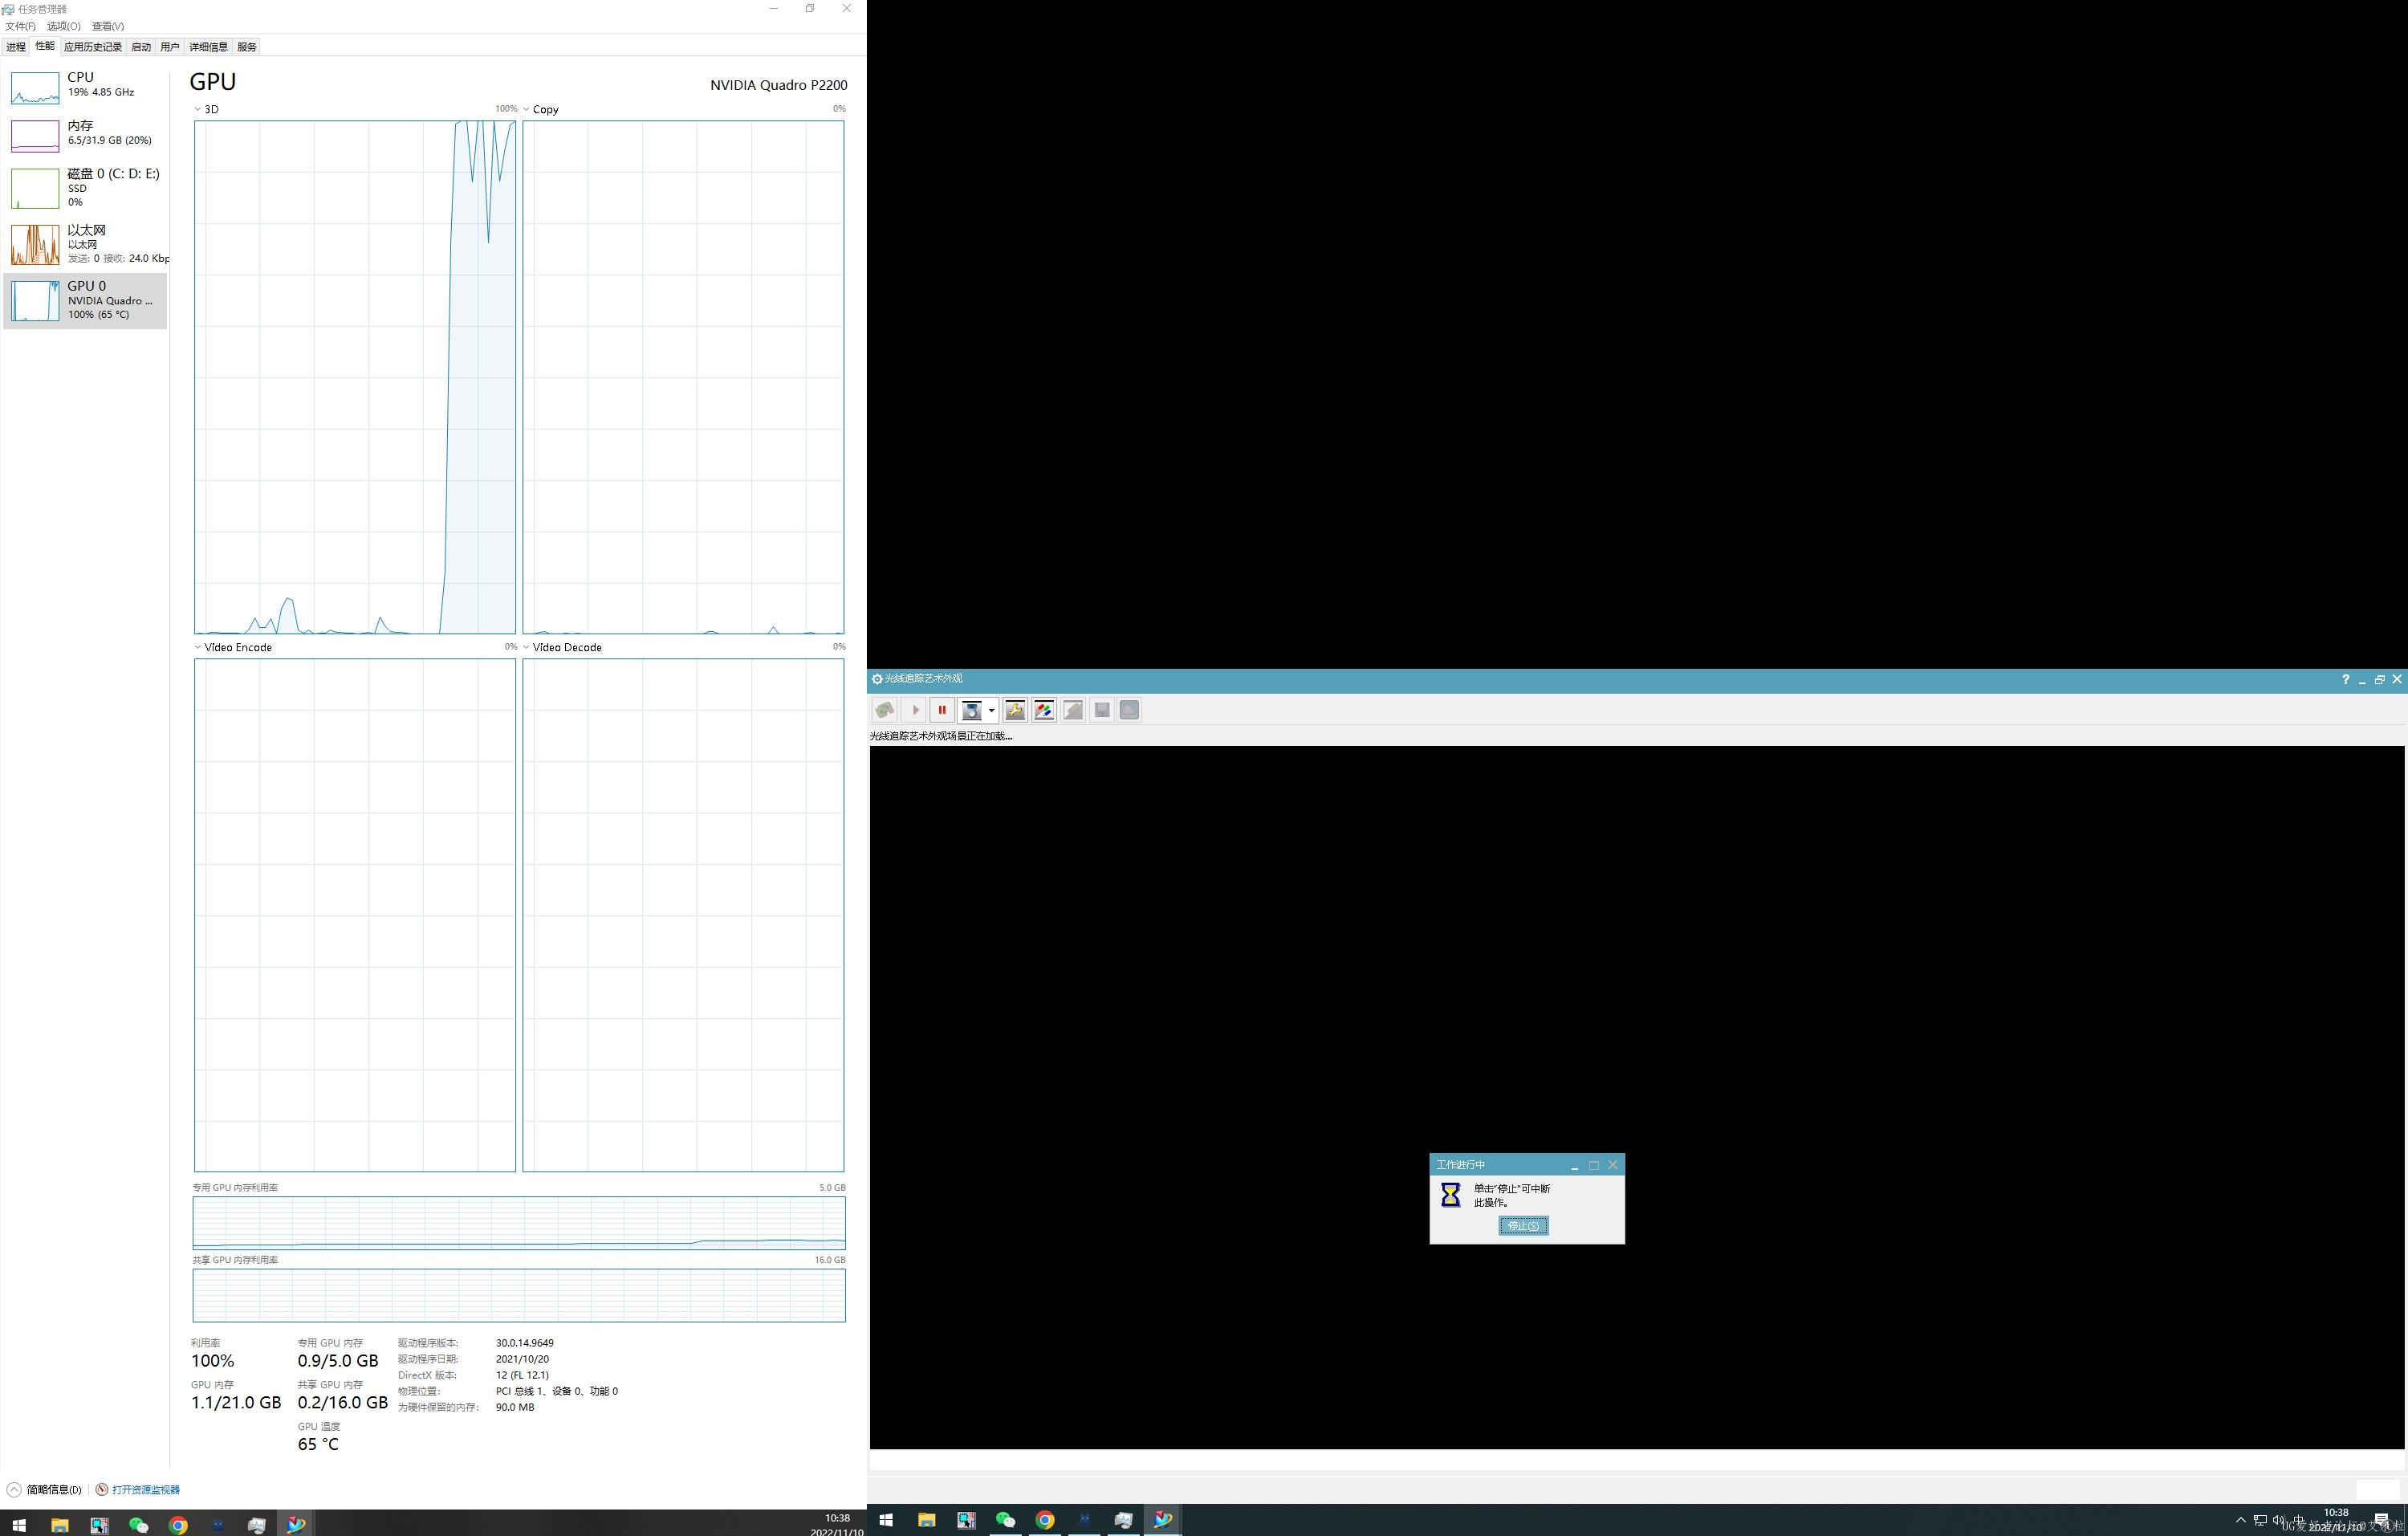Switch to the 详细信息 tab
Viewport: 2408px width, 1536px height.
click(x=208, y=47)
